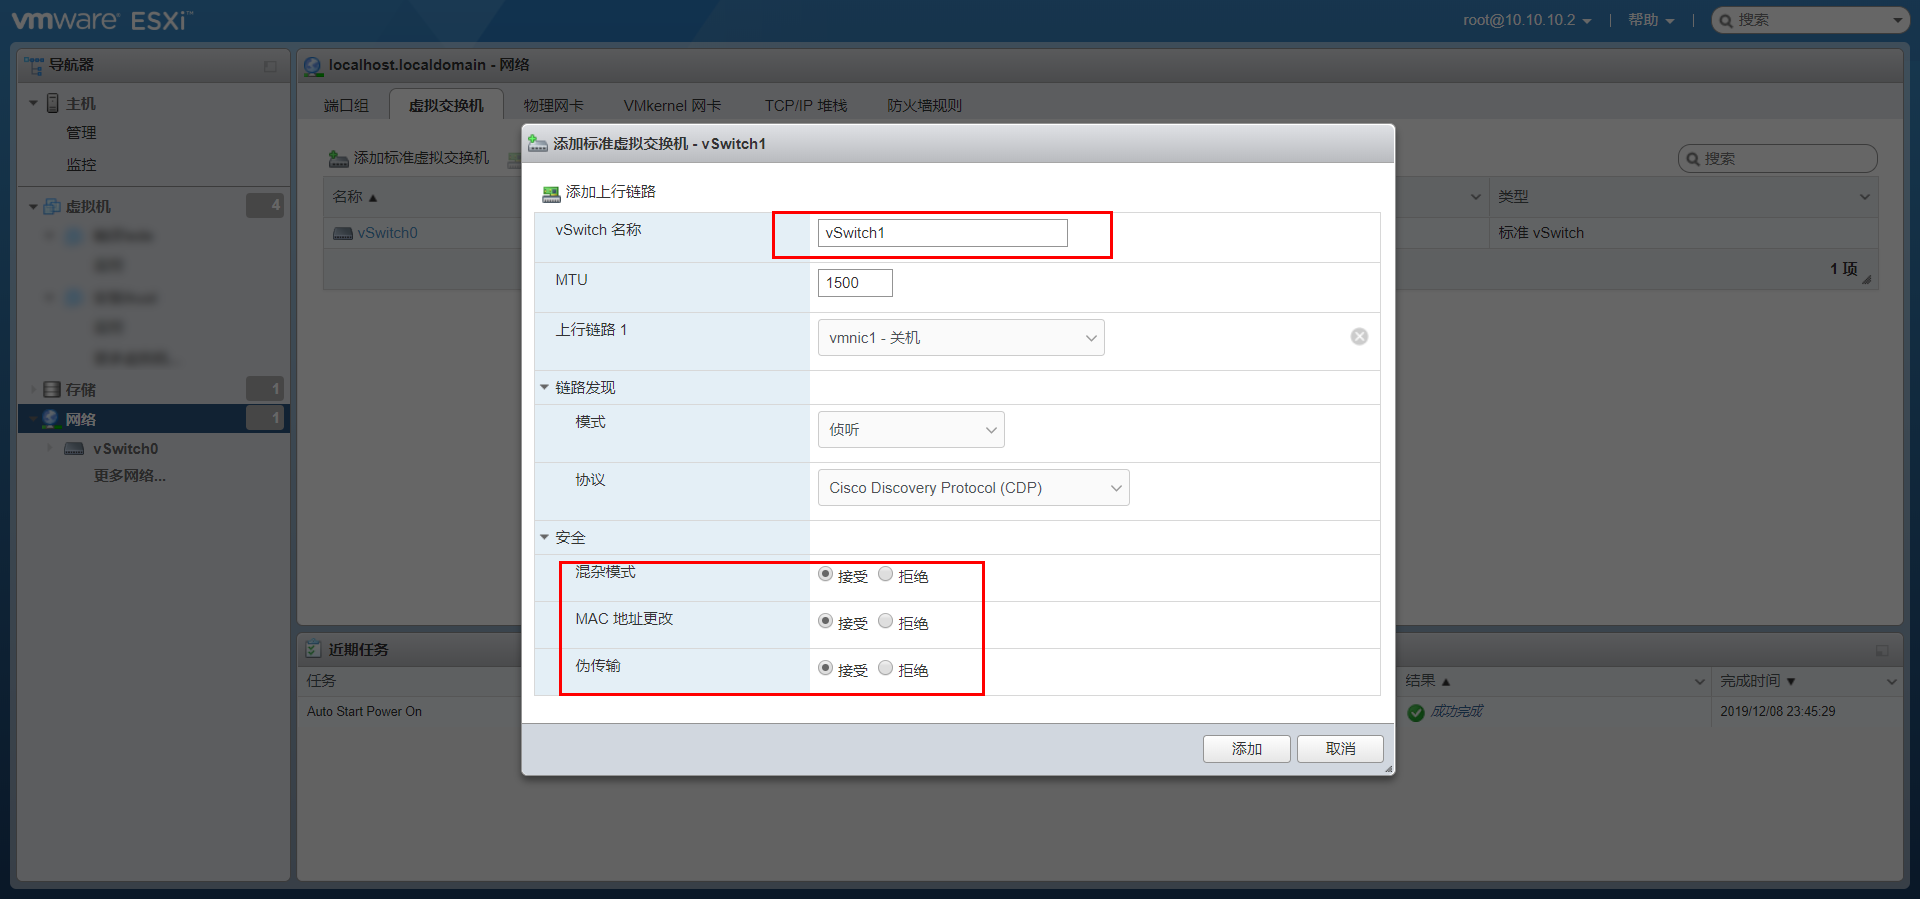Screen dimensions: 1920x899
Task: Collapse the host tree node
Action: [x=33, y=103]
